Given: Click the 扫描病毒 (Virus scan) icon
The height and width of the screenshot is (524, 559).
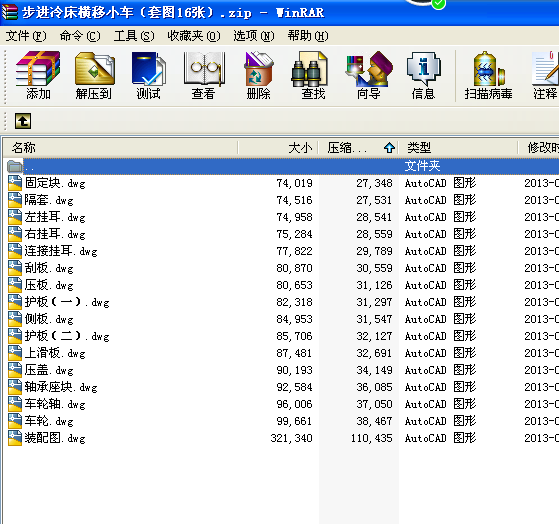Looking at the screenshot, I should point(488,75).
